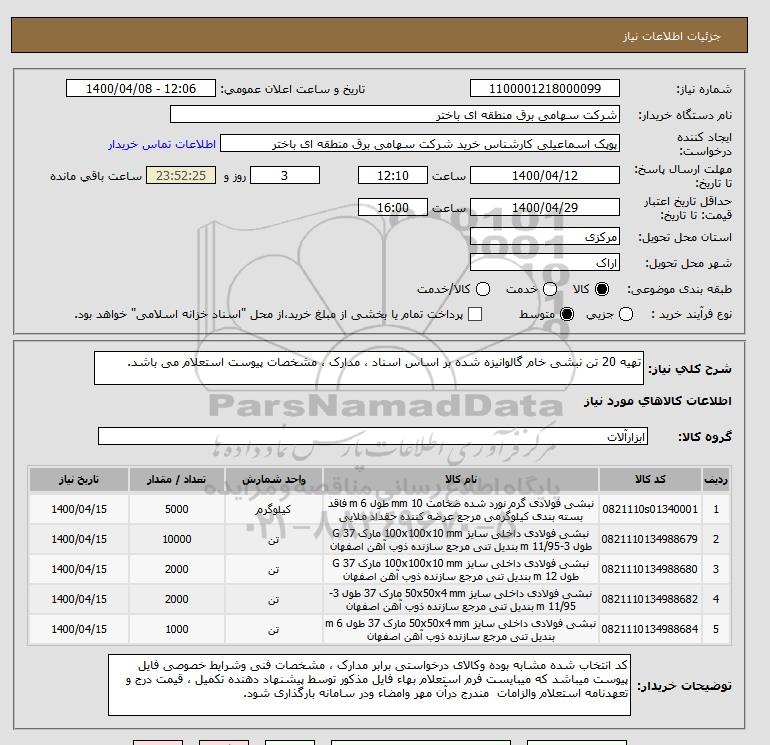This screenshot has height=745, width=770.
Task: Select product code 0821110134988680
Action: 650,569
